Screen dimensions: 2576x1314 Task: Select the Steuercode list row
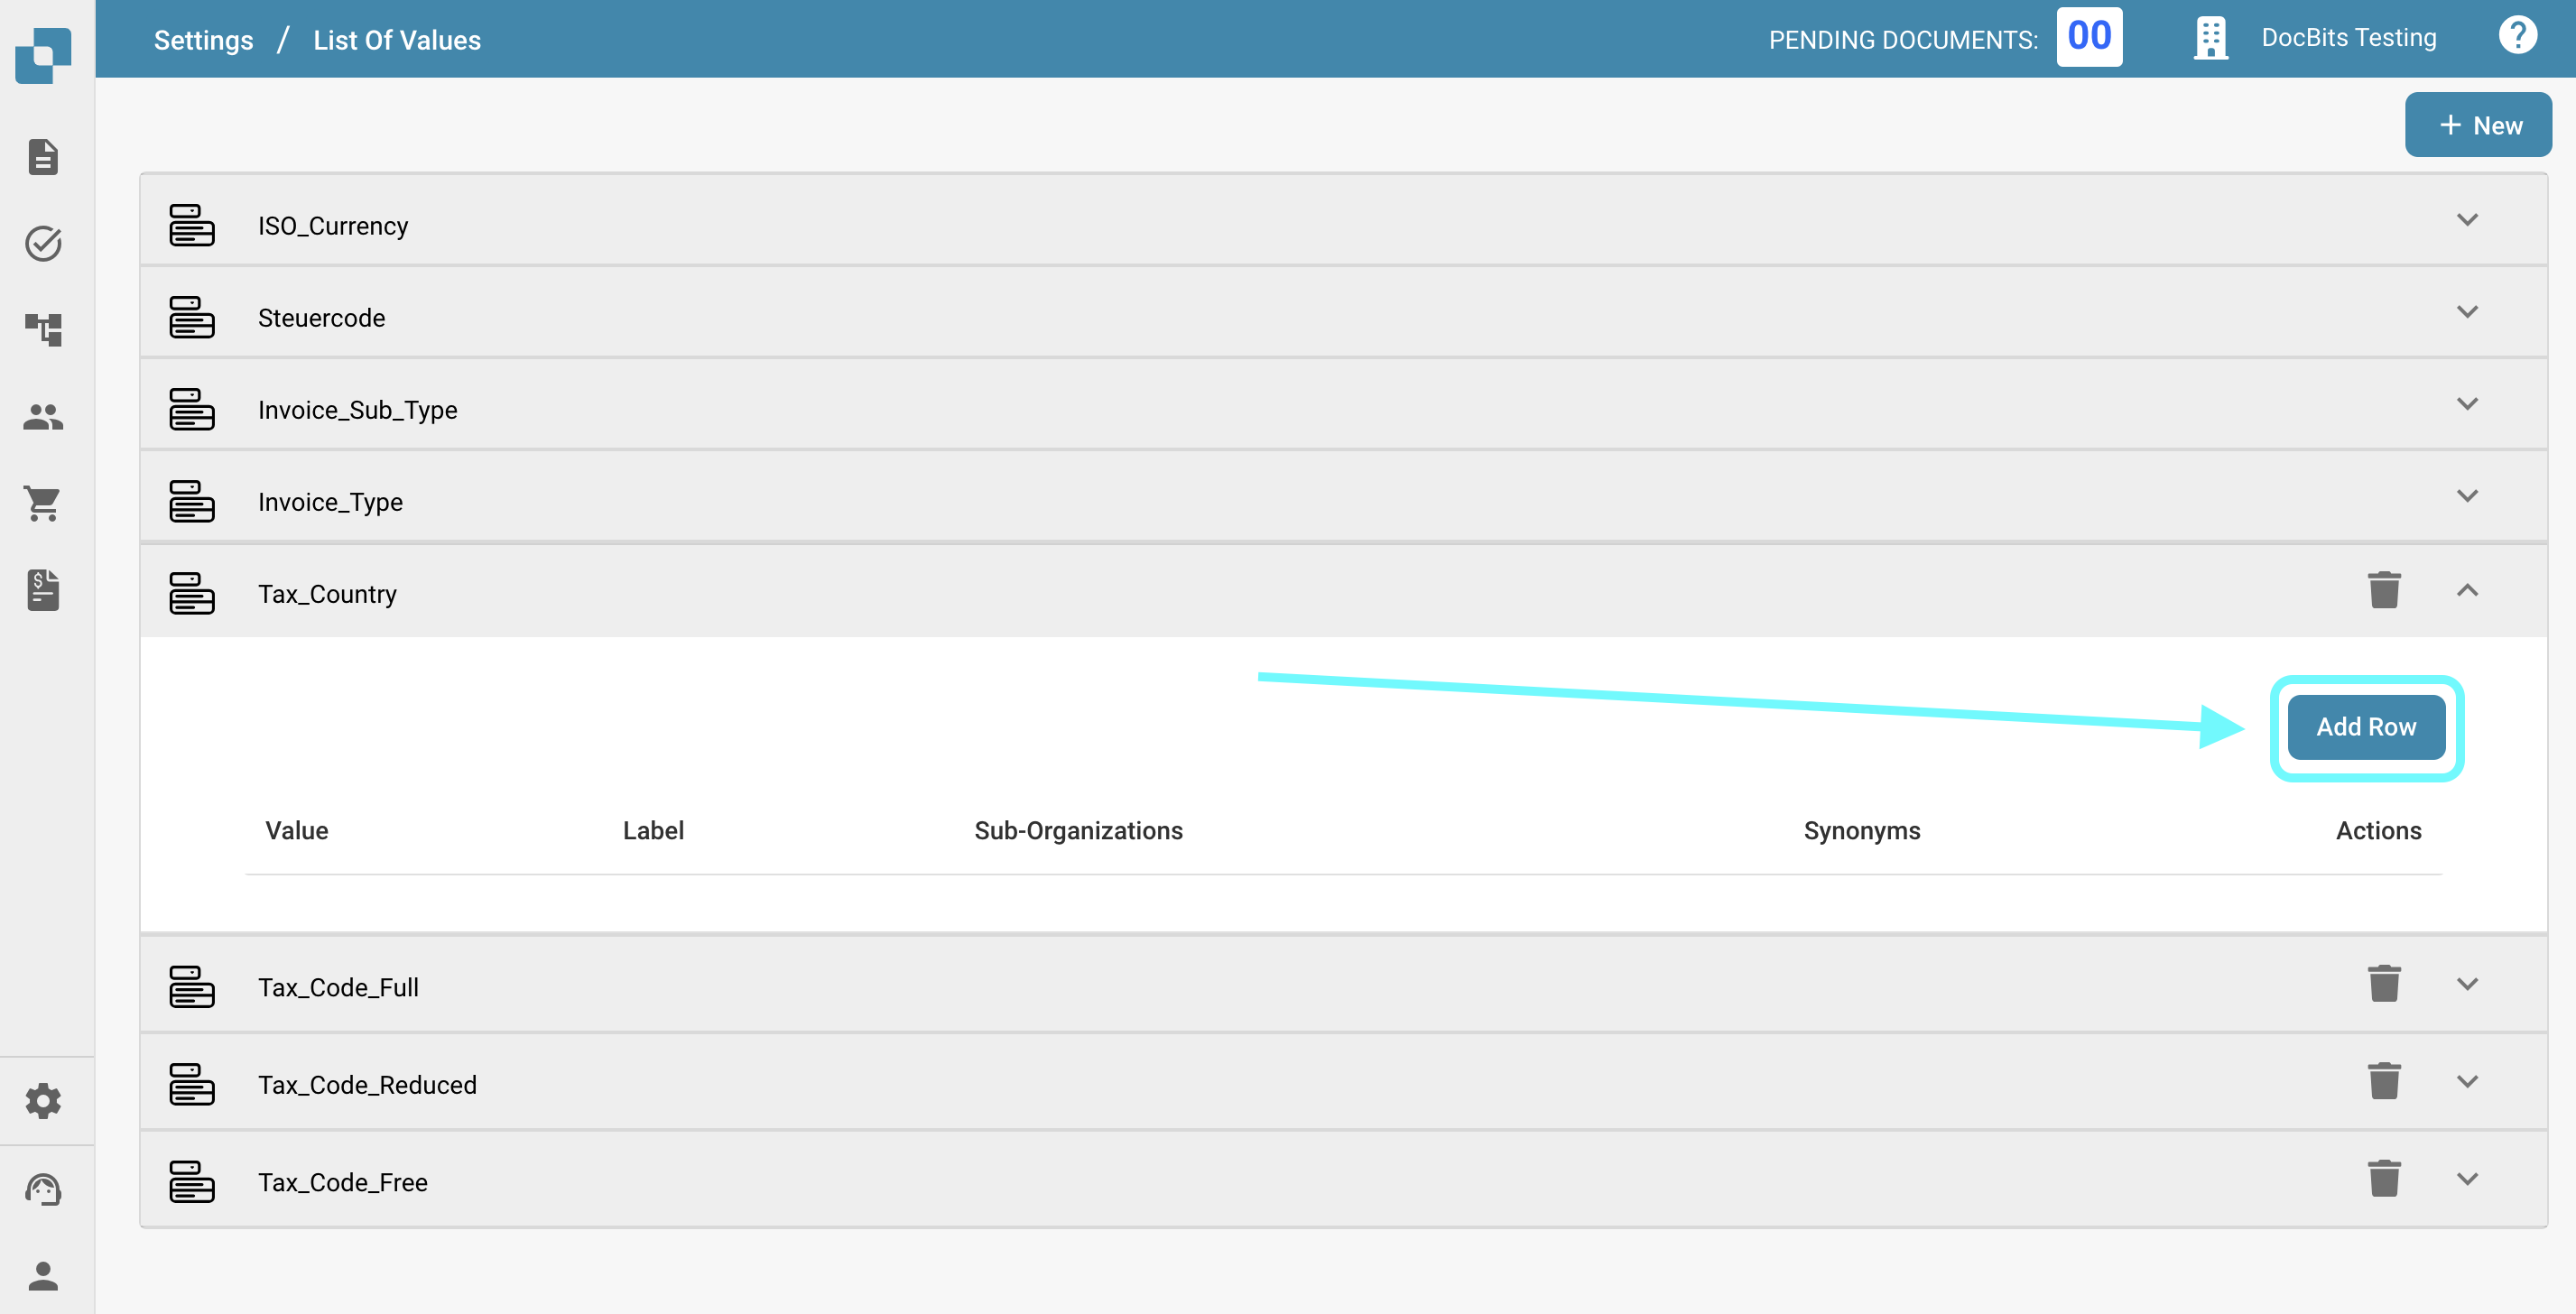pos(320,318)
